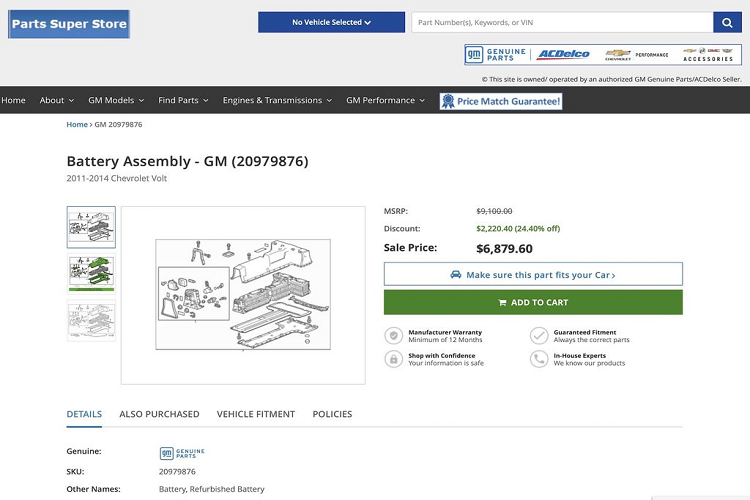Click the In-House Experts phone icon

(539, 359)
